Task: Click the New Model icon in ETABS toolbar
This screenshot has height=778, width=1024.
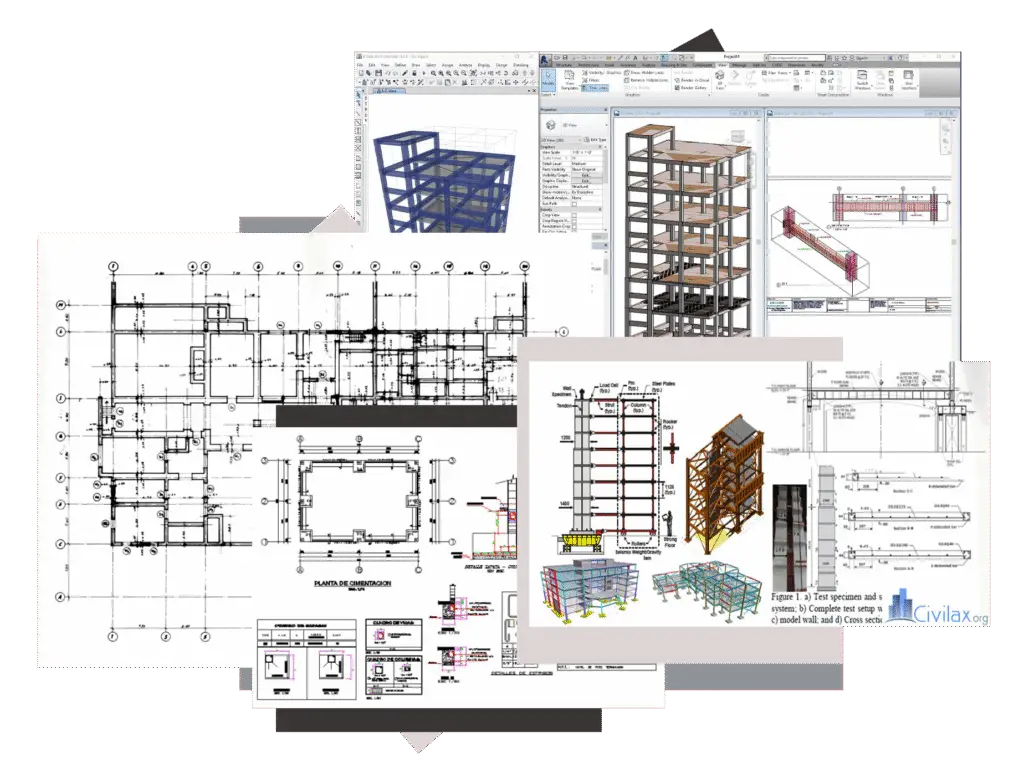Action: [362, 73]
